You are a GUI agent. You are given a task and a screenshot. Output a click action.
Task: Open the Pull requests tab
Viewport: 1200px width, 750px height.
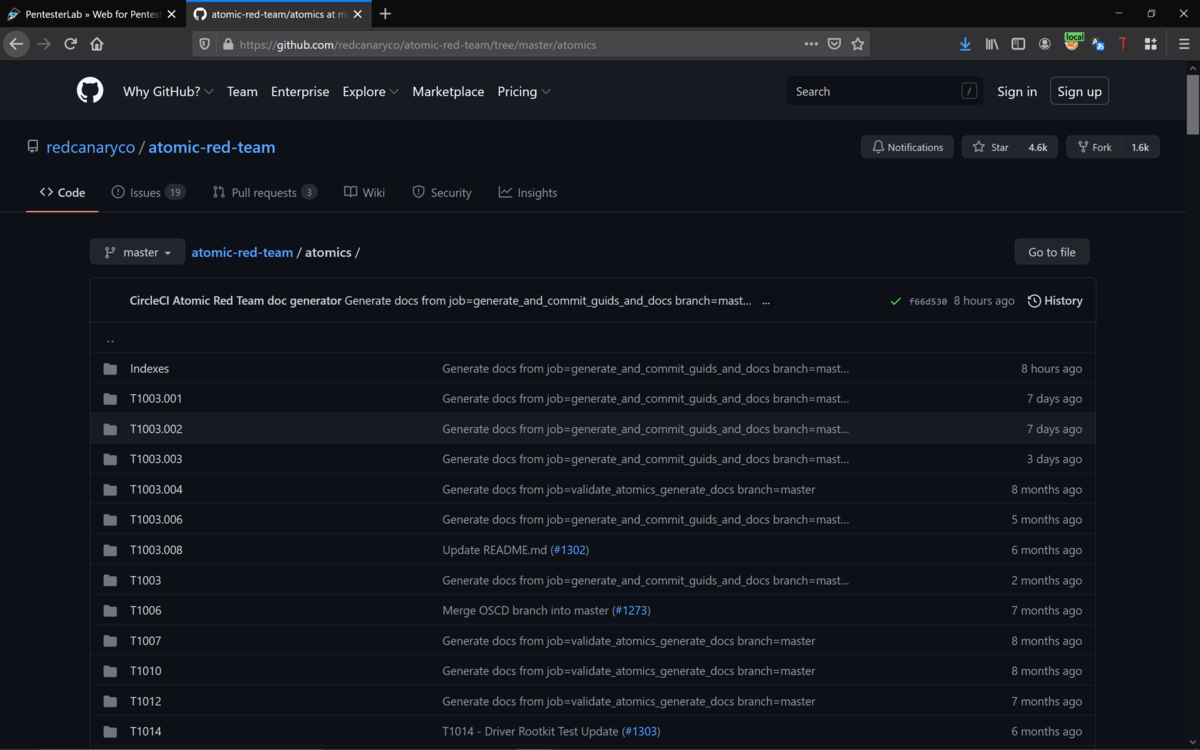(x=264, y=192)
